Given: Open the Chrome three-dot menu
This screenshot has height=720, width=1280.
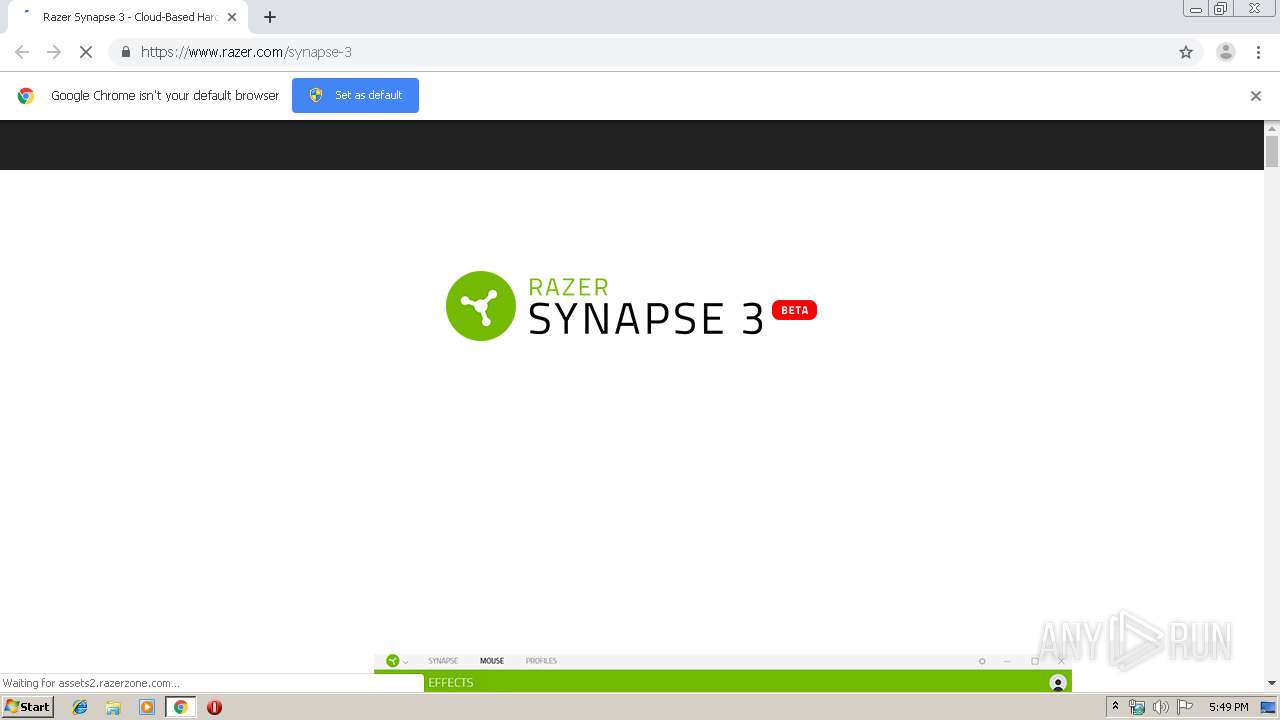Looking at the screenshot, I should point(1258,52).
